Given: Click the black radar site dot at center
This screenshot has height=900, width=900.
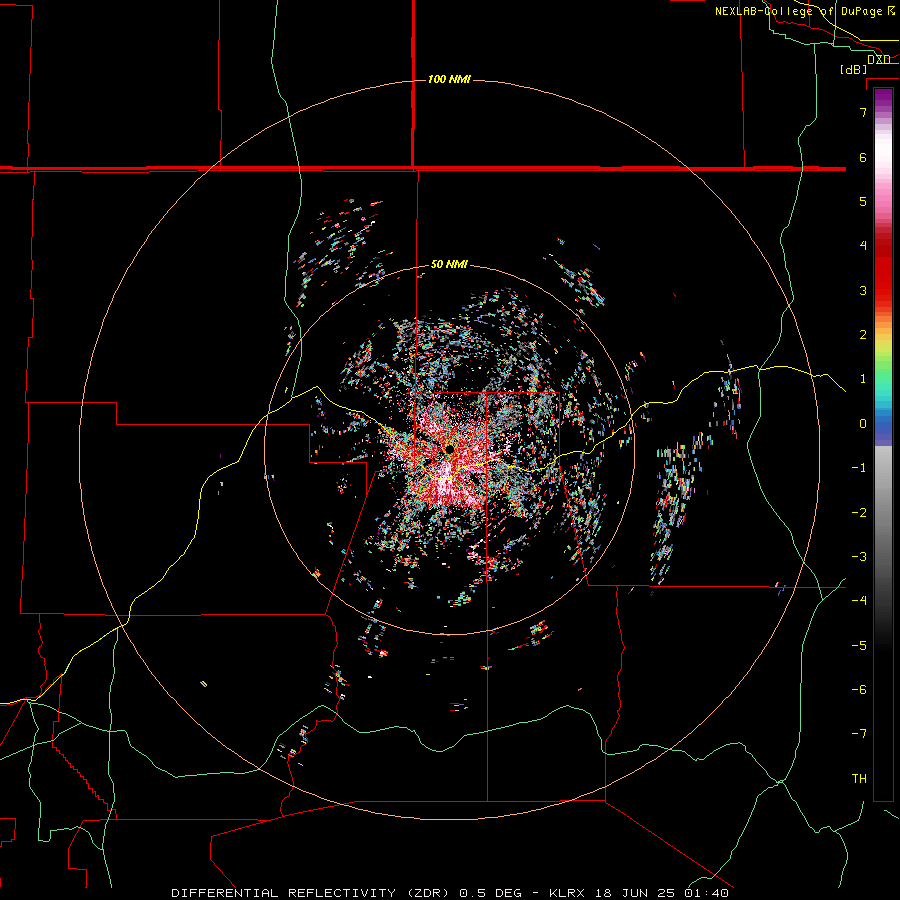Looking at the screenshot, I should (449, 449).
